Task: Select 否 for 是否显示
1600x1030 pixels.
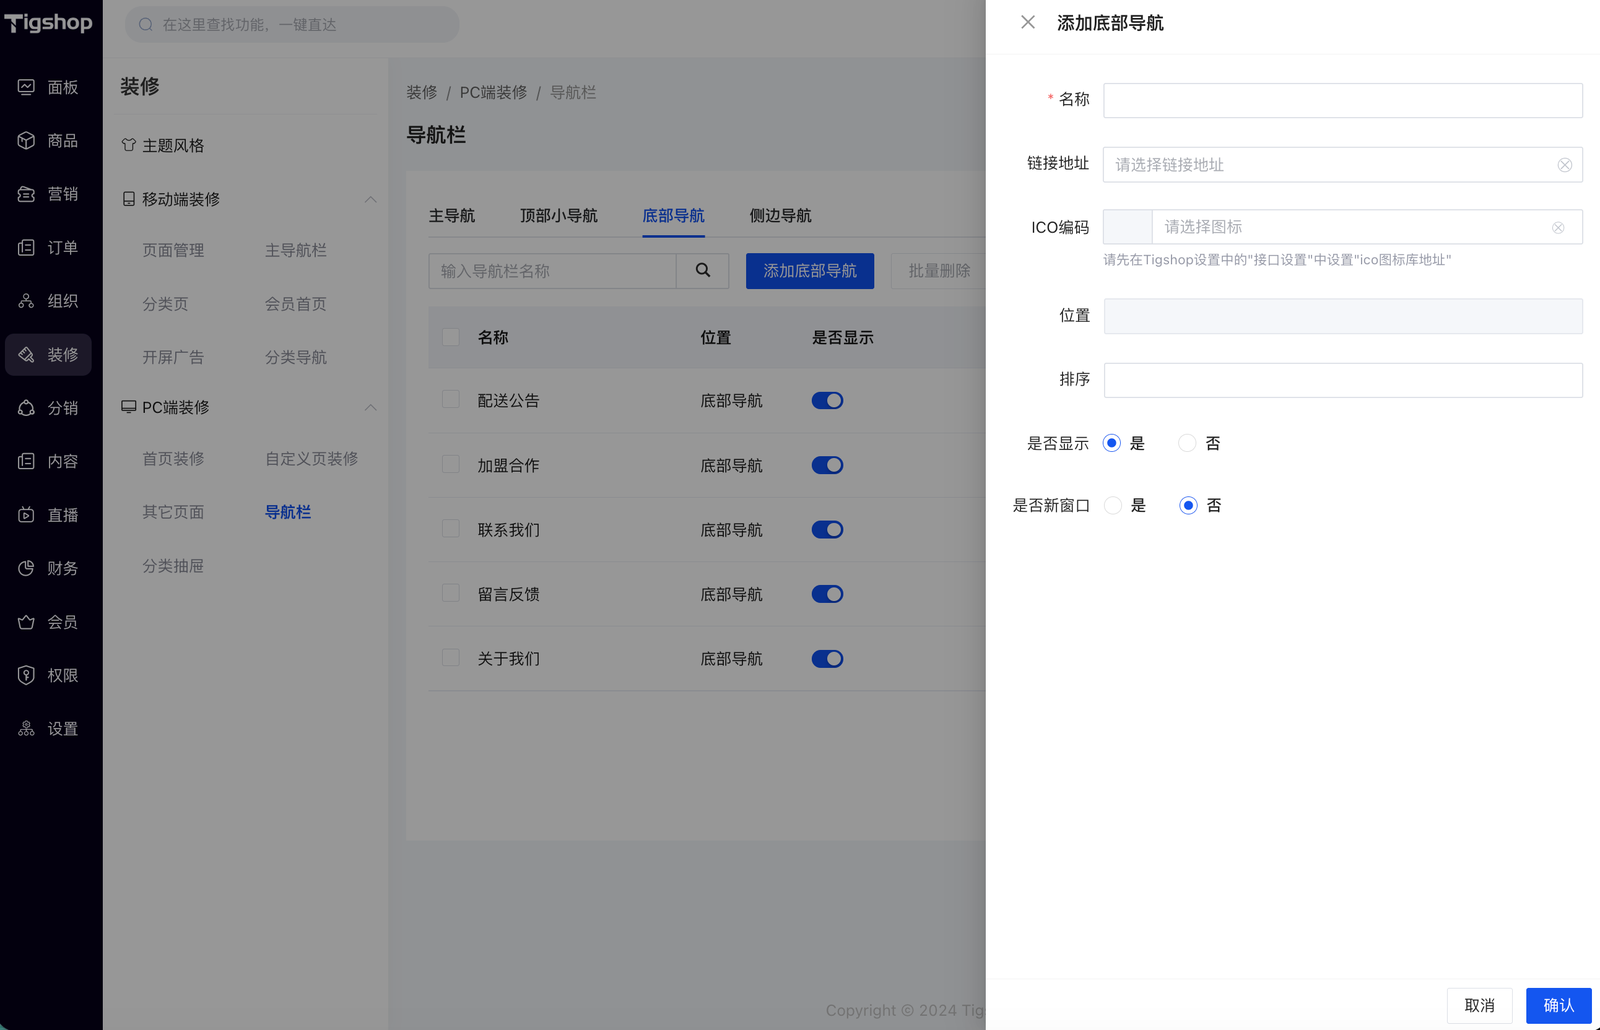Action: (1187, 443)
